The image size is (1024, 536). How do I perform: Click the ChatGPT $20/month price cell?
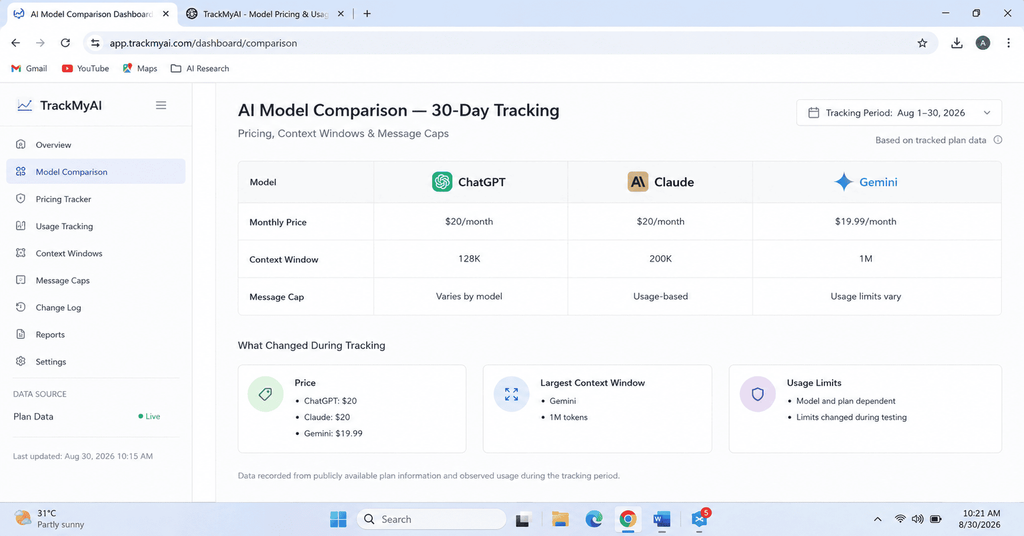pyautogui.click(x=469, y=221)
